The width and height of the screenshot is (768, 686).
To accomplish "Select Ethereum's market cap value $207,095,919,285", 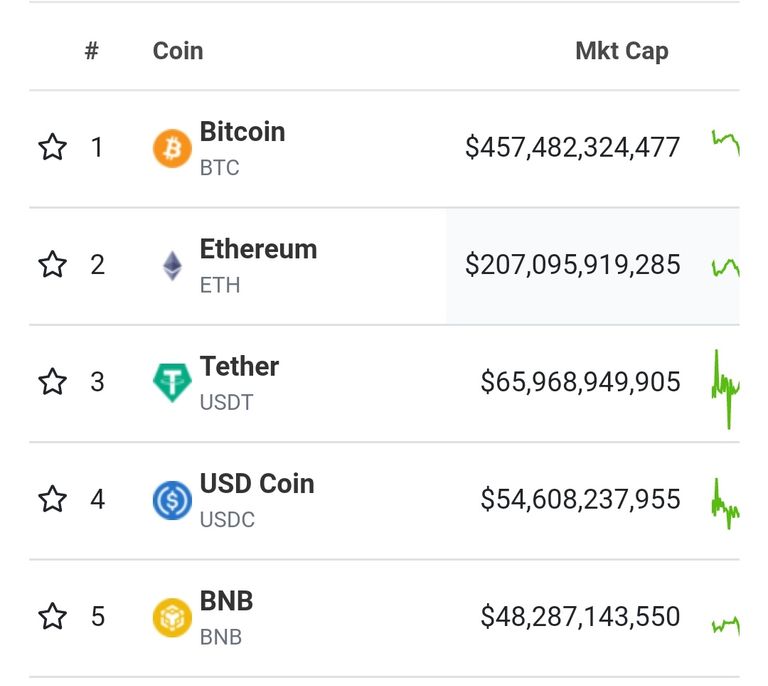I will 573,265.
